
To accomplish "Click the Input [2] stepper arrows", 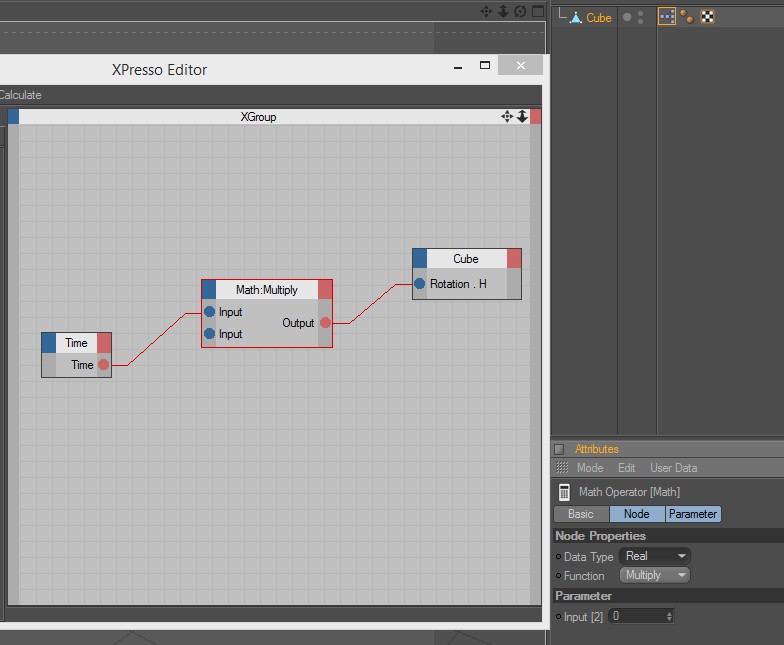I will (670, 616).
